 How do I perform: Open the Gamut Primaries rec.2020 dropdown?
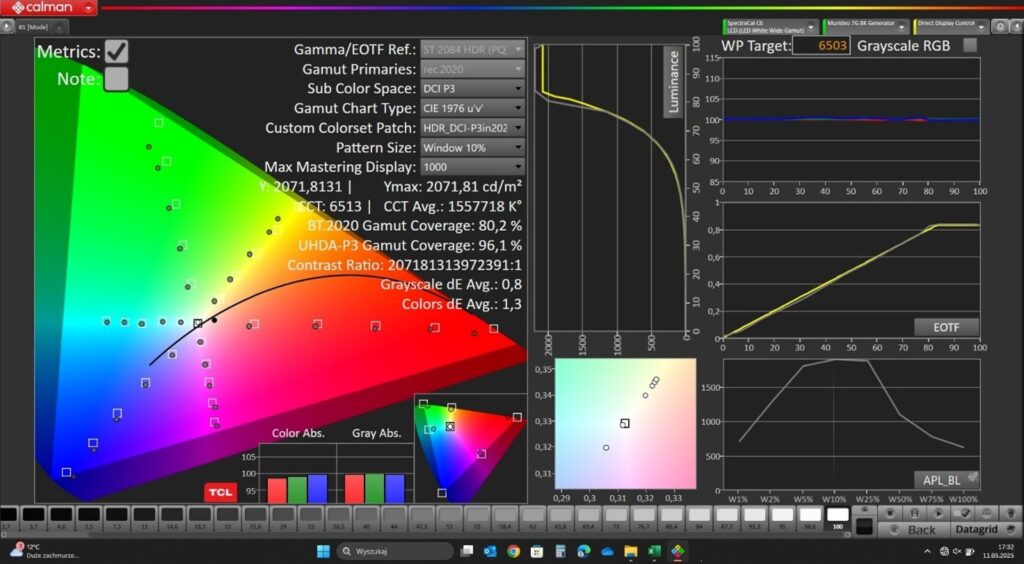pos(472,69)
